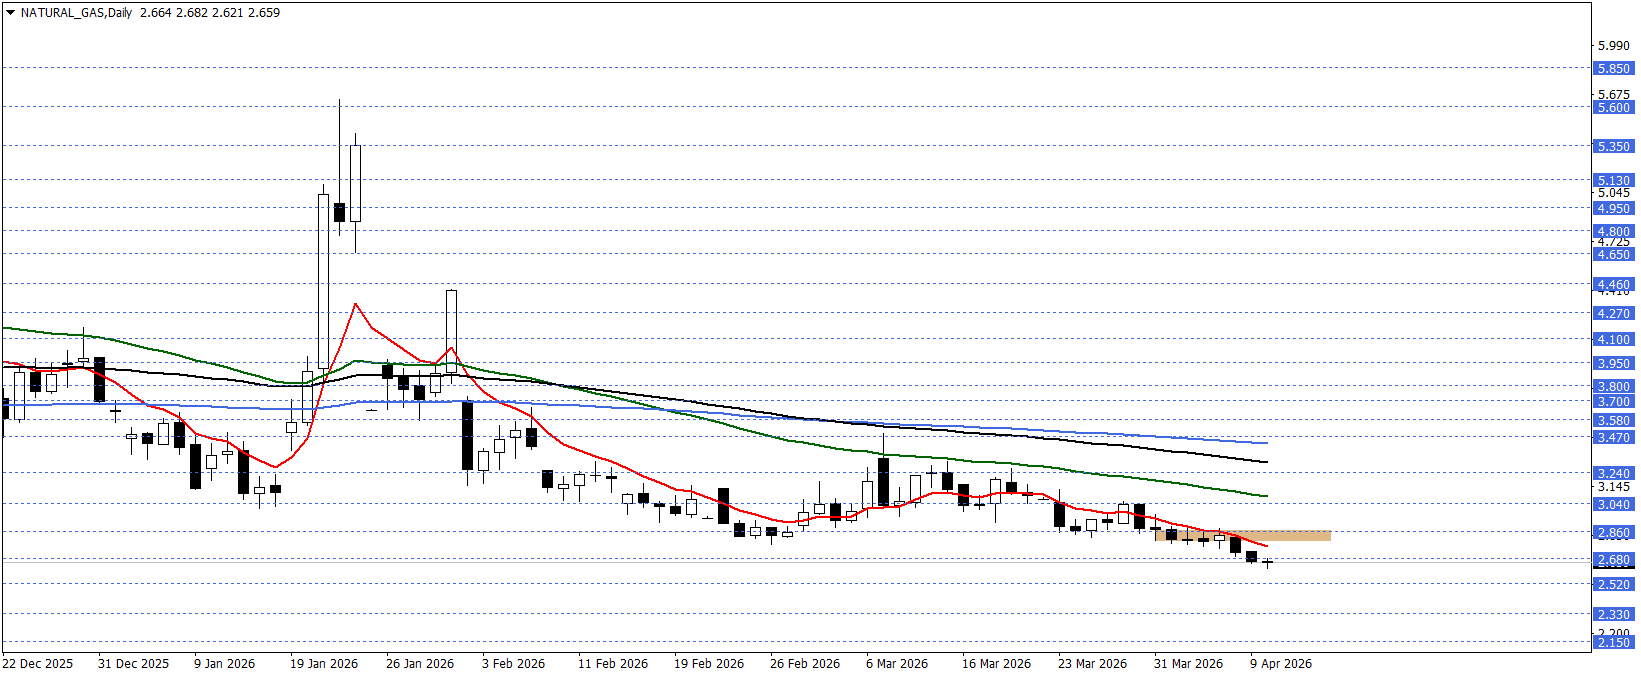Image resolution: width=1641 pixels, height=676 pixels.
Task: Click the 9 Apr 2026 date label
Action: (x=1281, y=664)
